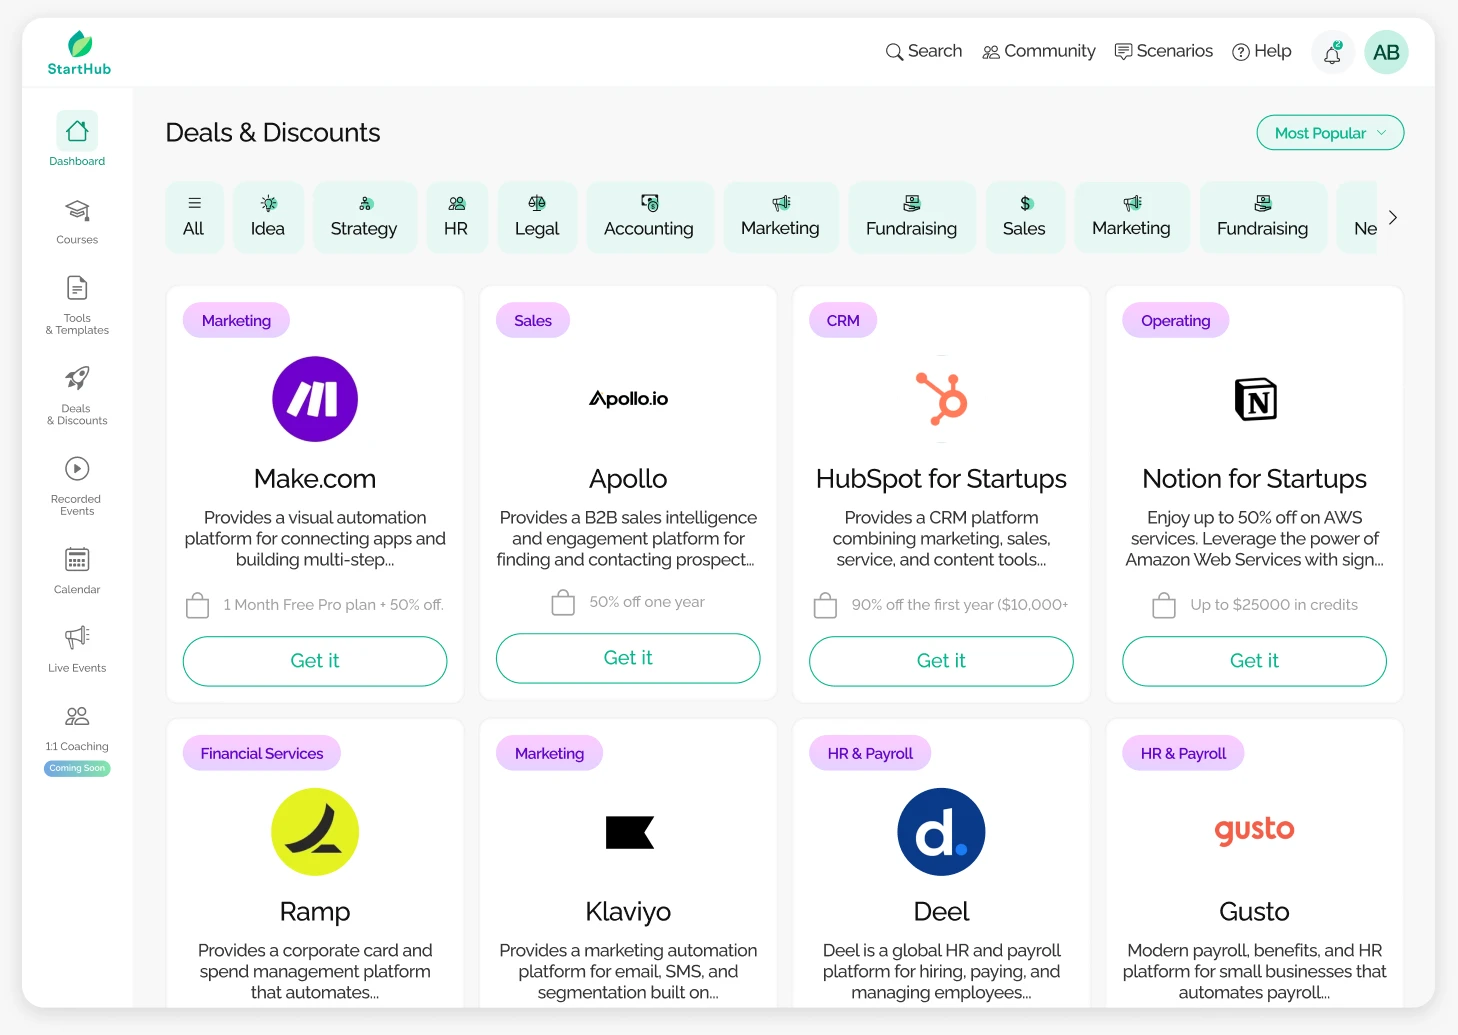This screenshot has height=1035, width=1458.
Task: Open the AB user avatar
Action: [1386, 53]
